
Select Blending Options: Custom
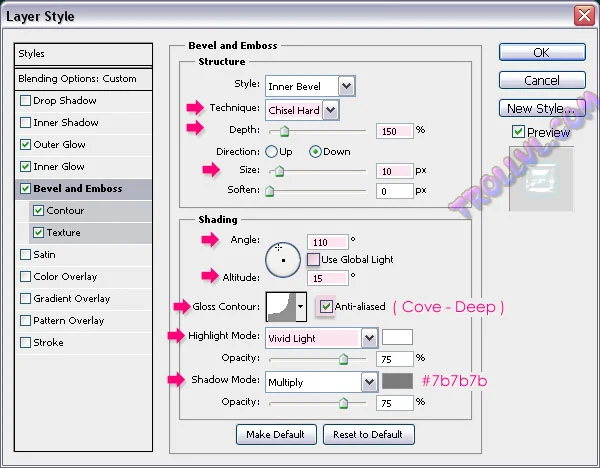(x=83, y=79)
